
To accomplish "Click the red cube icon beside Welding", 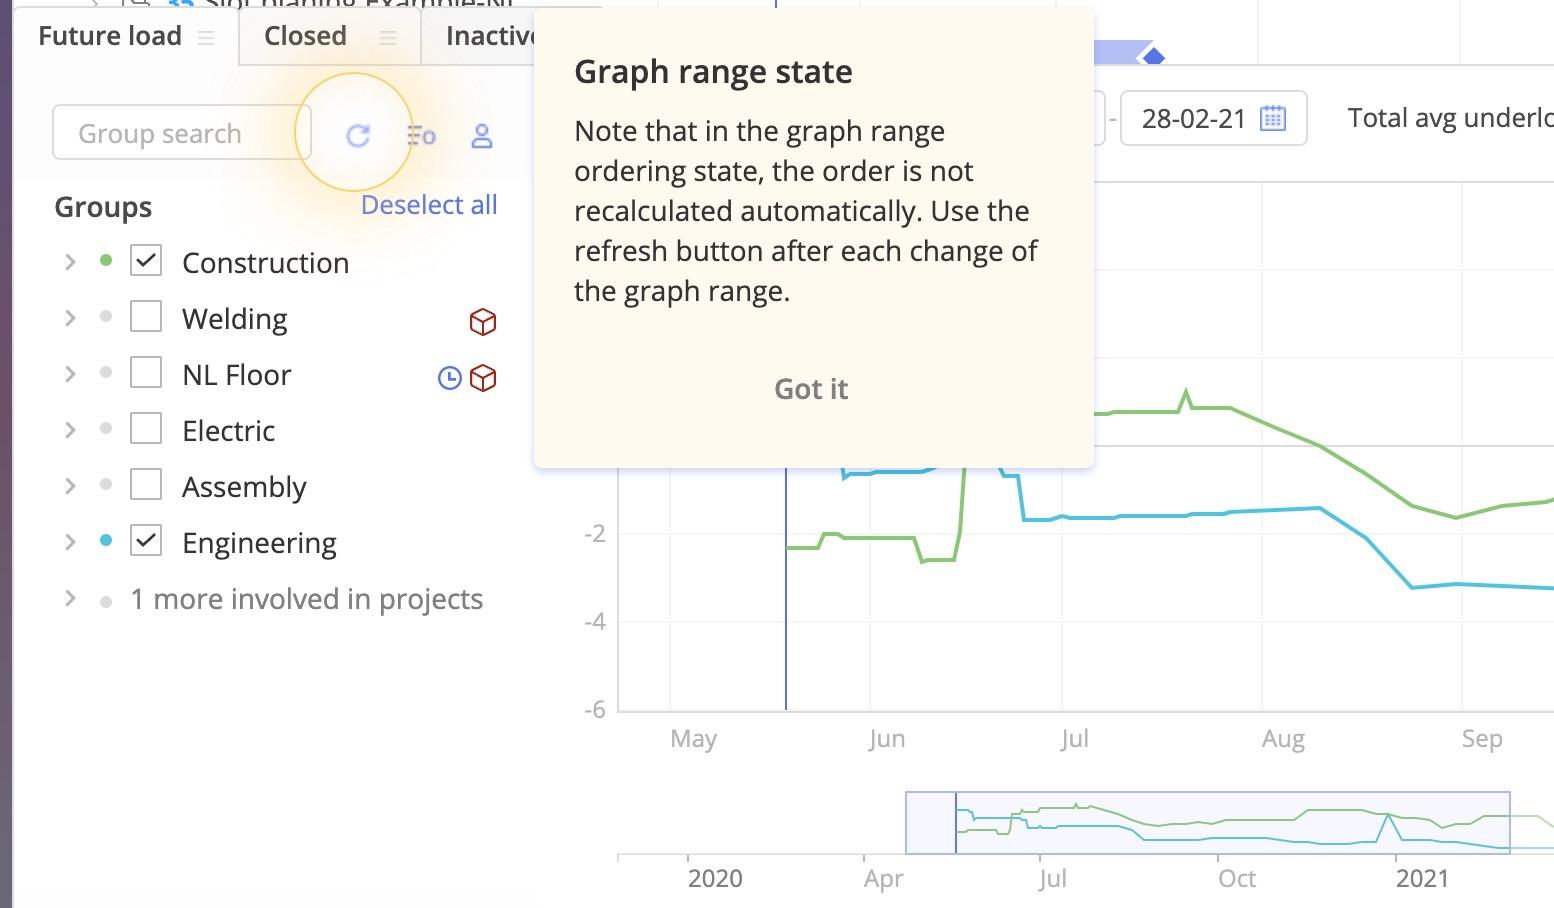I will coord(483,321).
